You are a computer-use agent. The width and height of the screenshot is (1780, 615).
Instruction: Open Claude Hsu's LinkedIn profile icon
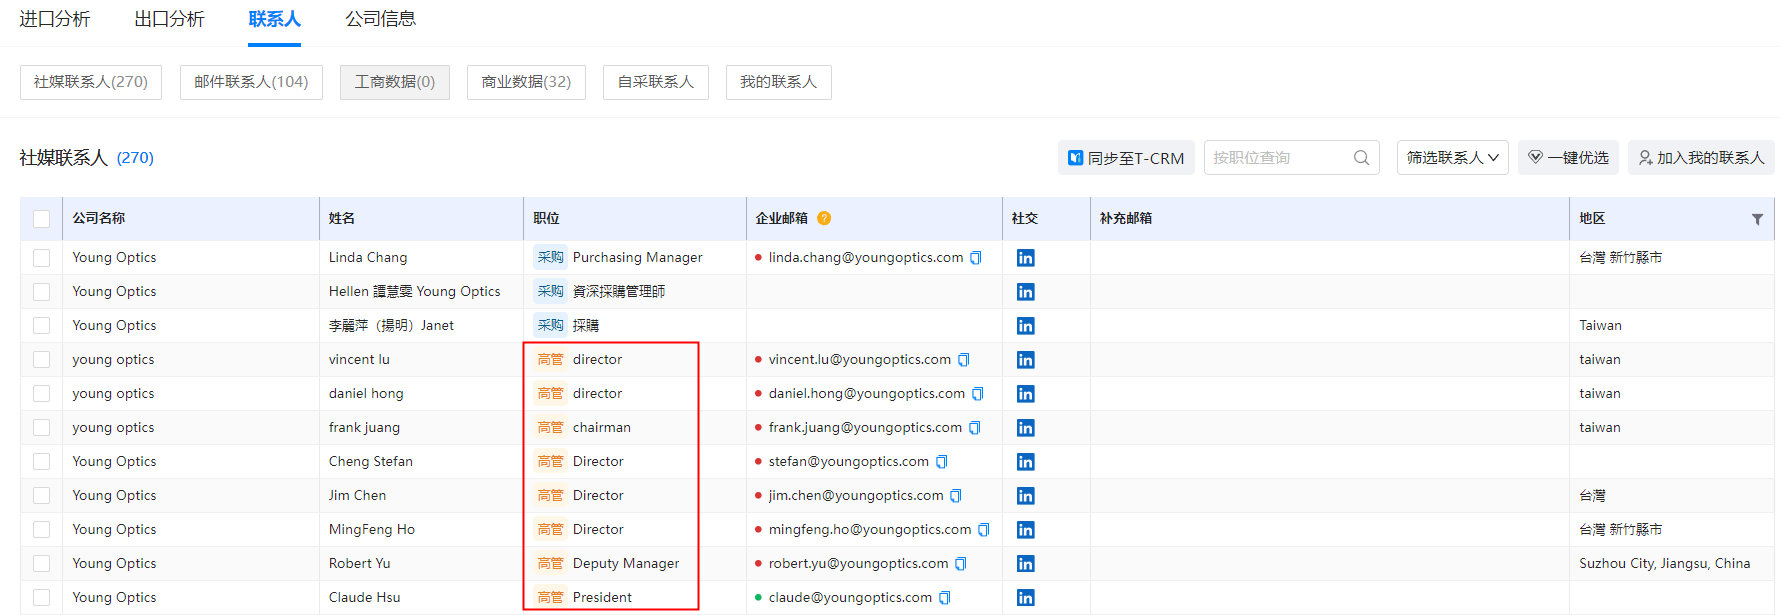(1025, 598)
